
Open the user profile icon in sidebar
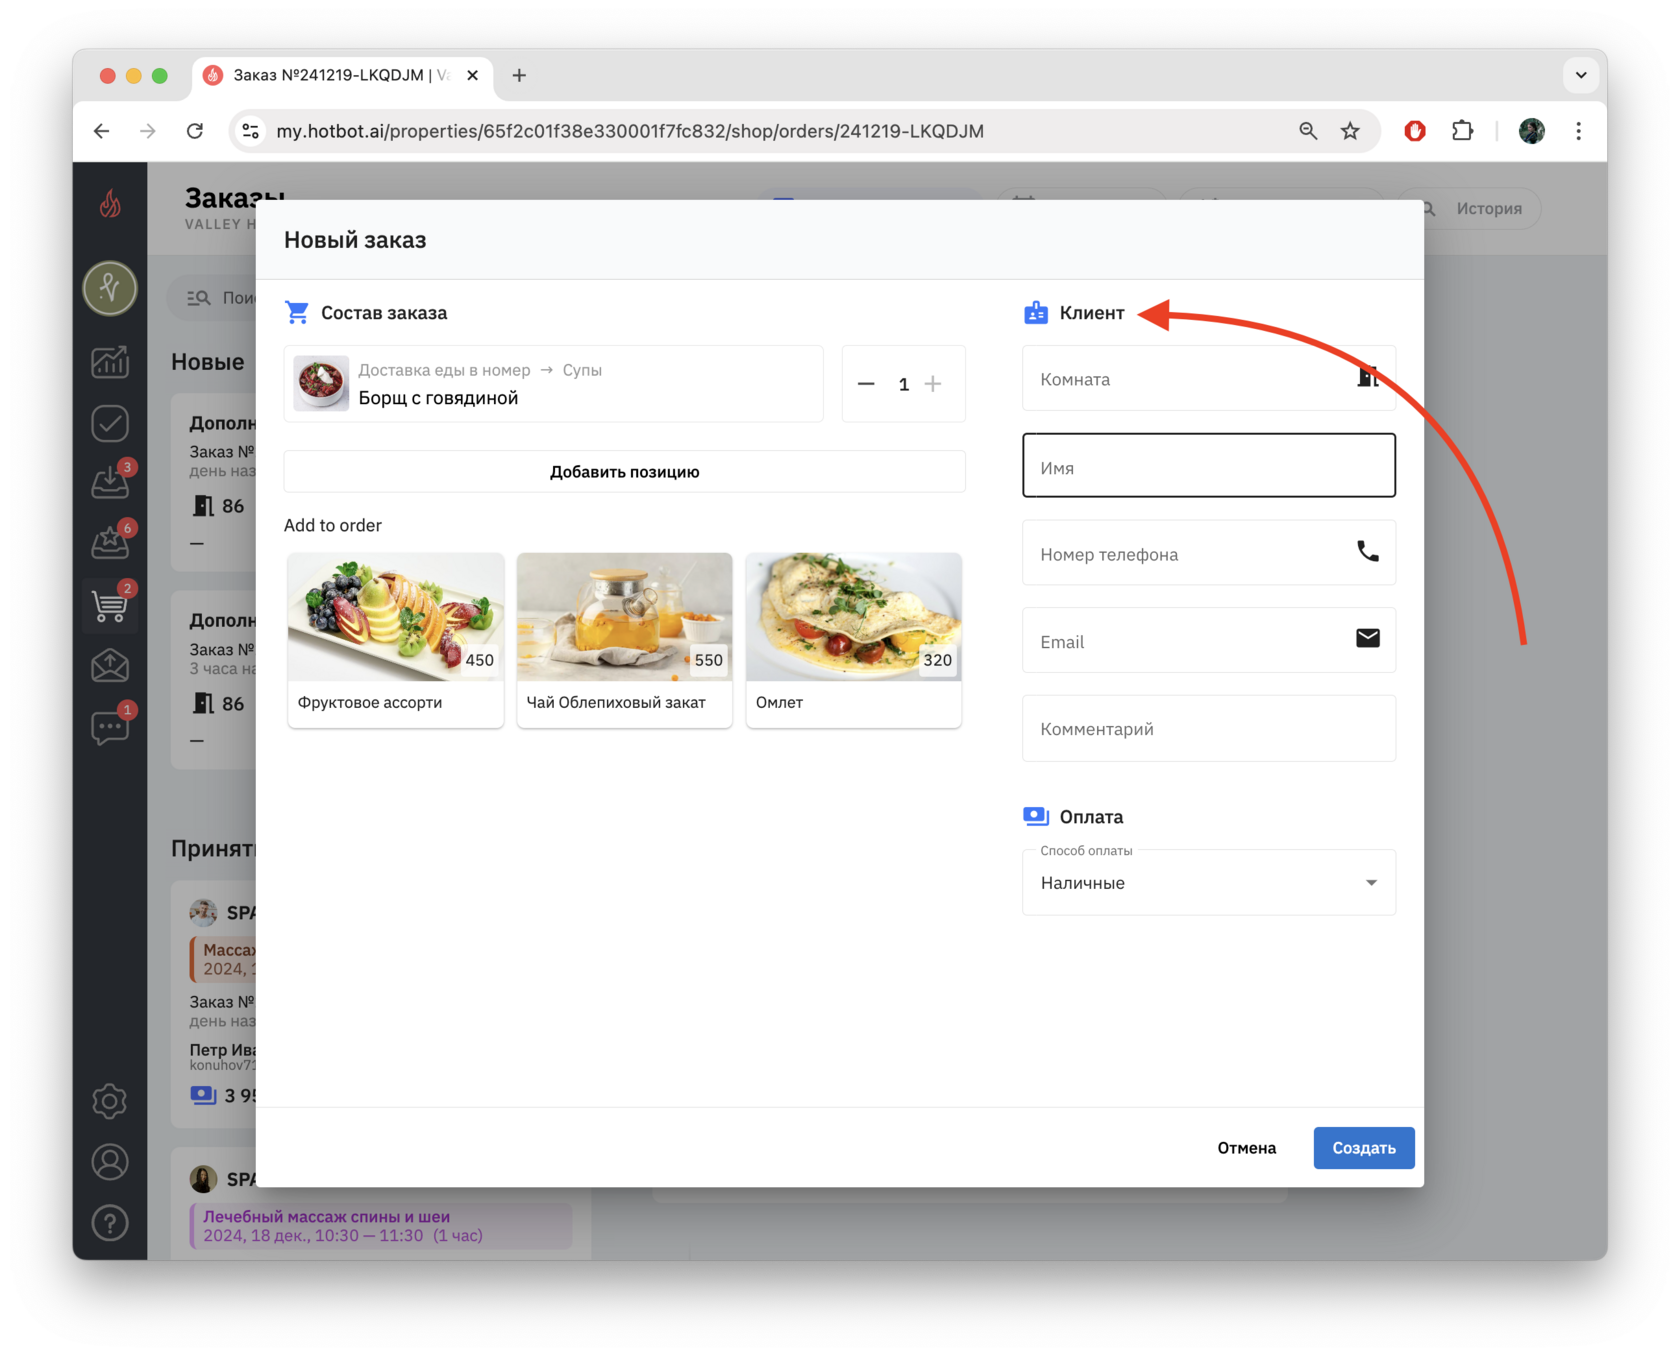click(110, 1162)
